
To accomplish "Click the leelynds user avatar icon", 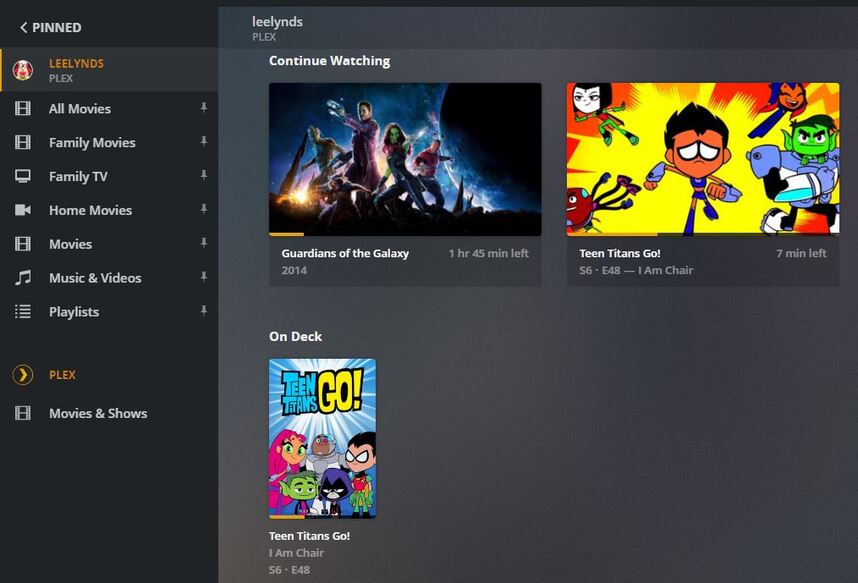I will (x=22, y=70).
